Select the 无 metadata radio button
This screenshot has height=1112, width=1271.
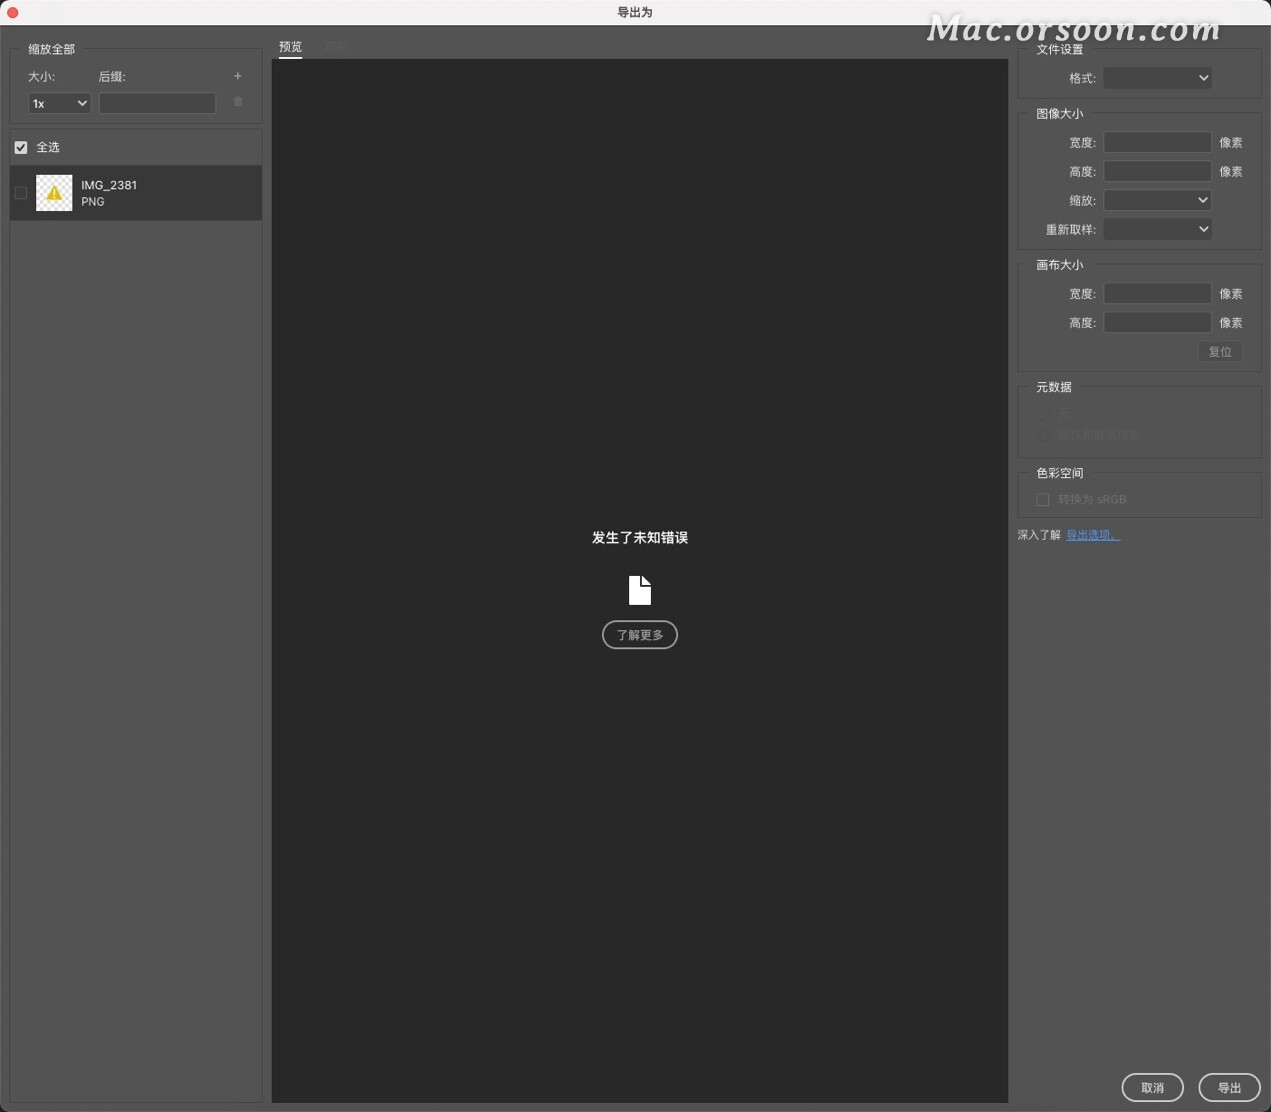[x=1043, y=413]
